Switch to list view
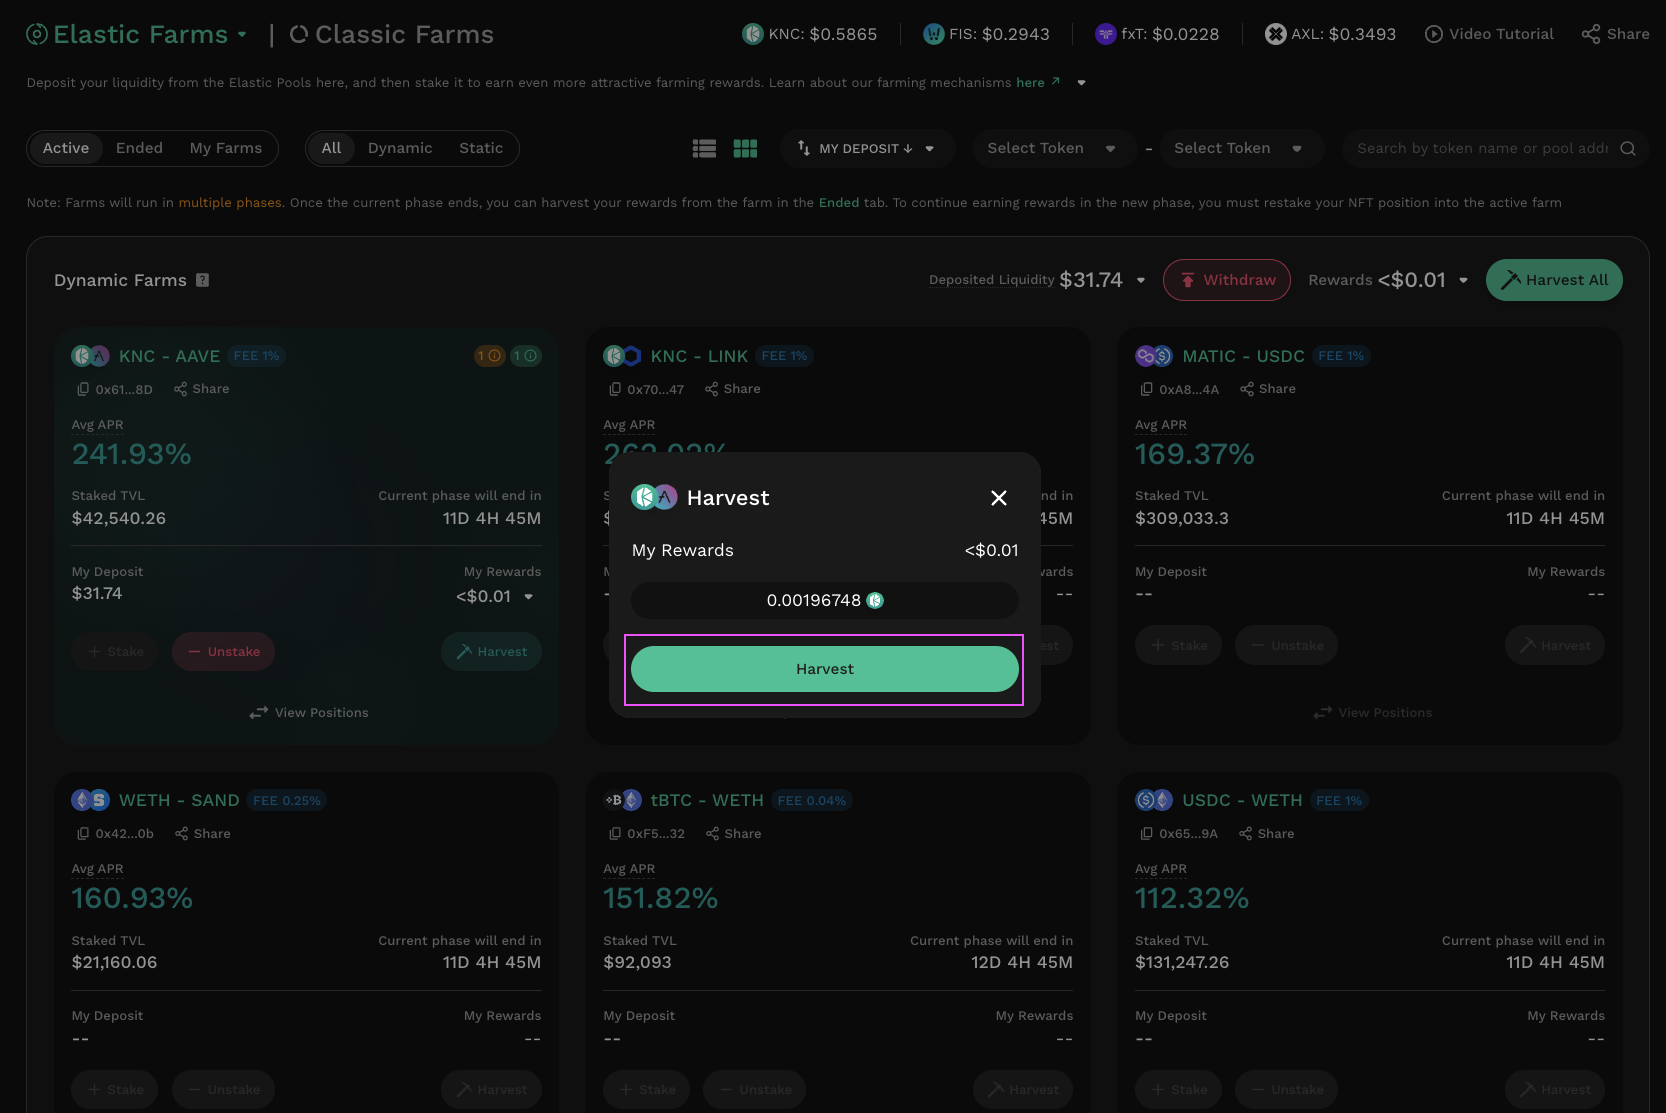Screen dimensions: 1666x1113 coord(704,148)
